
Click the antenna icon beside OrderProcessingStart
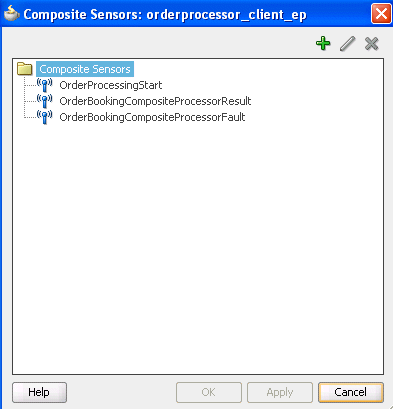44,85
